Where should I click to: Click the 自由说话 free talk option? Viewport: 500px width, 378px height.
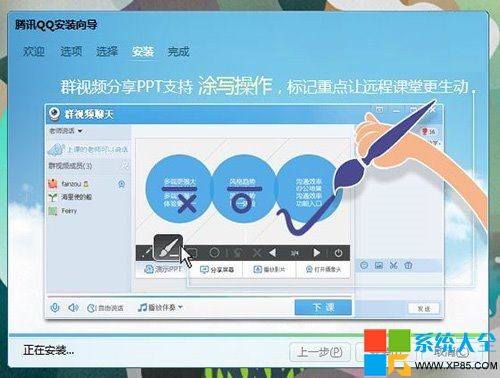point(105,308)
